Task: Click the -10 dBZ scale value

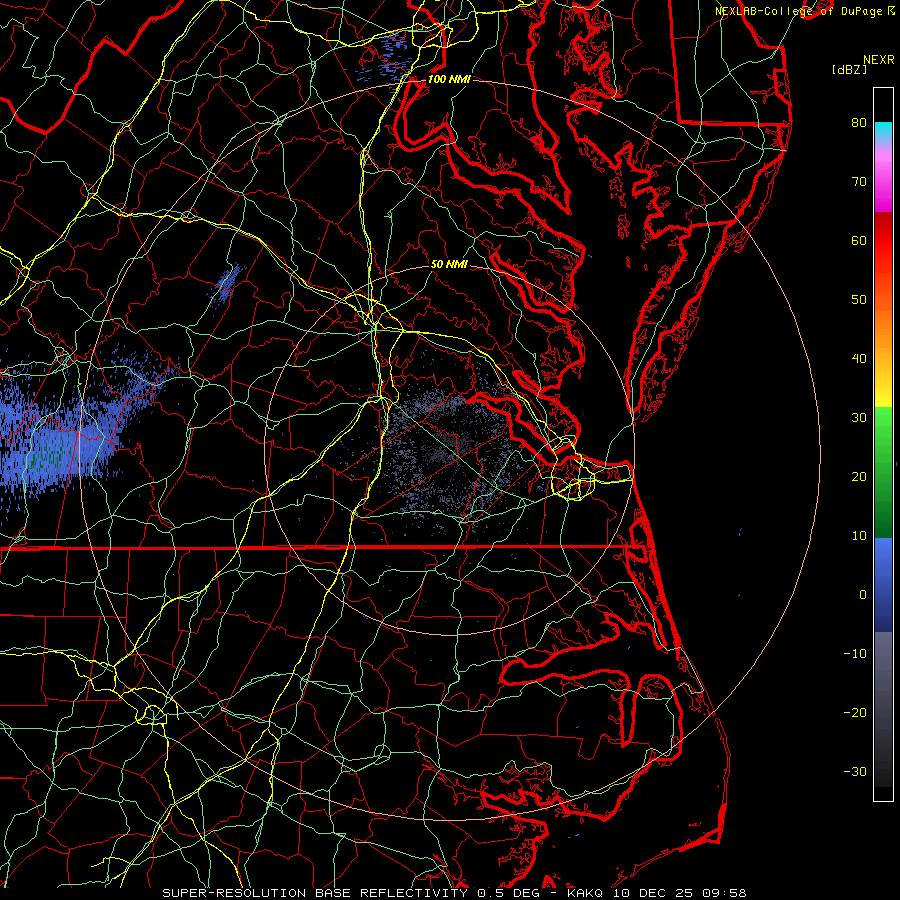Action: click(855, 653)
